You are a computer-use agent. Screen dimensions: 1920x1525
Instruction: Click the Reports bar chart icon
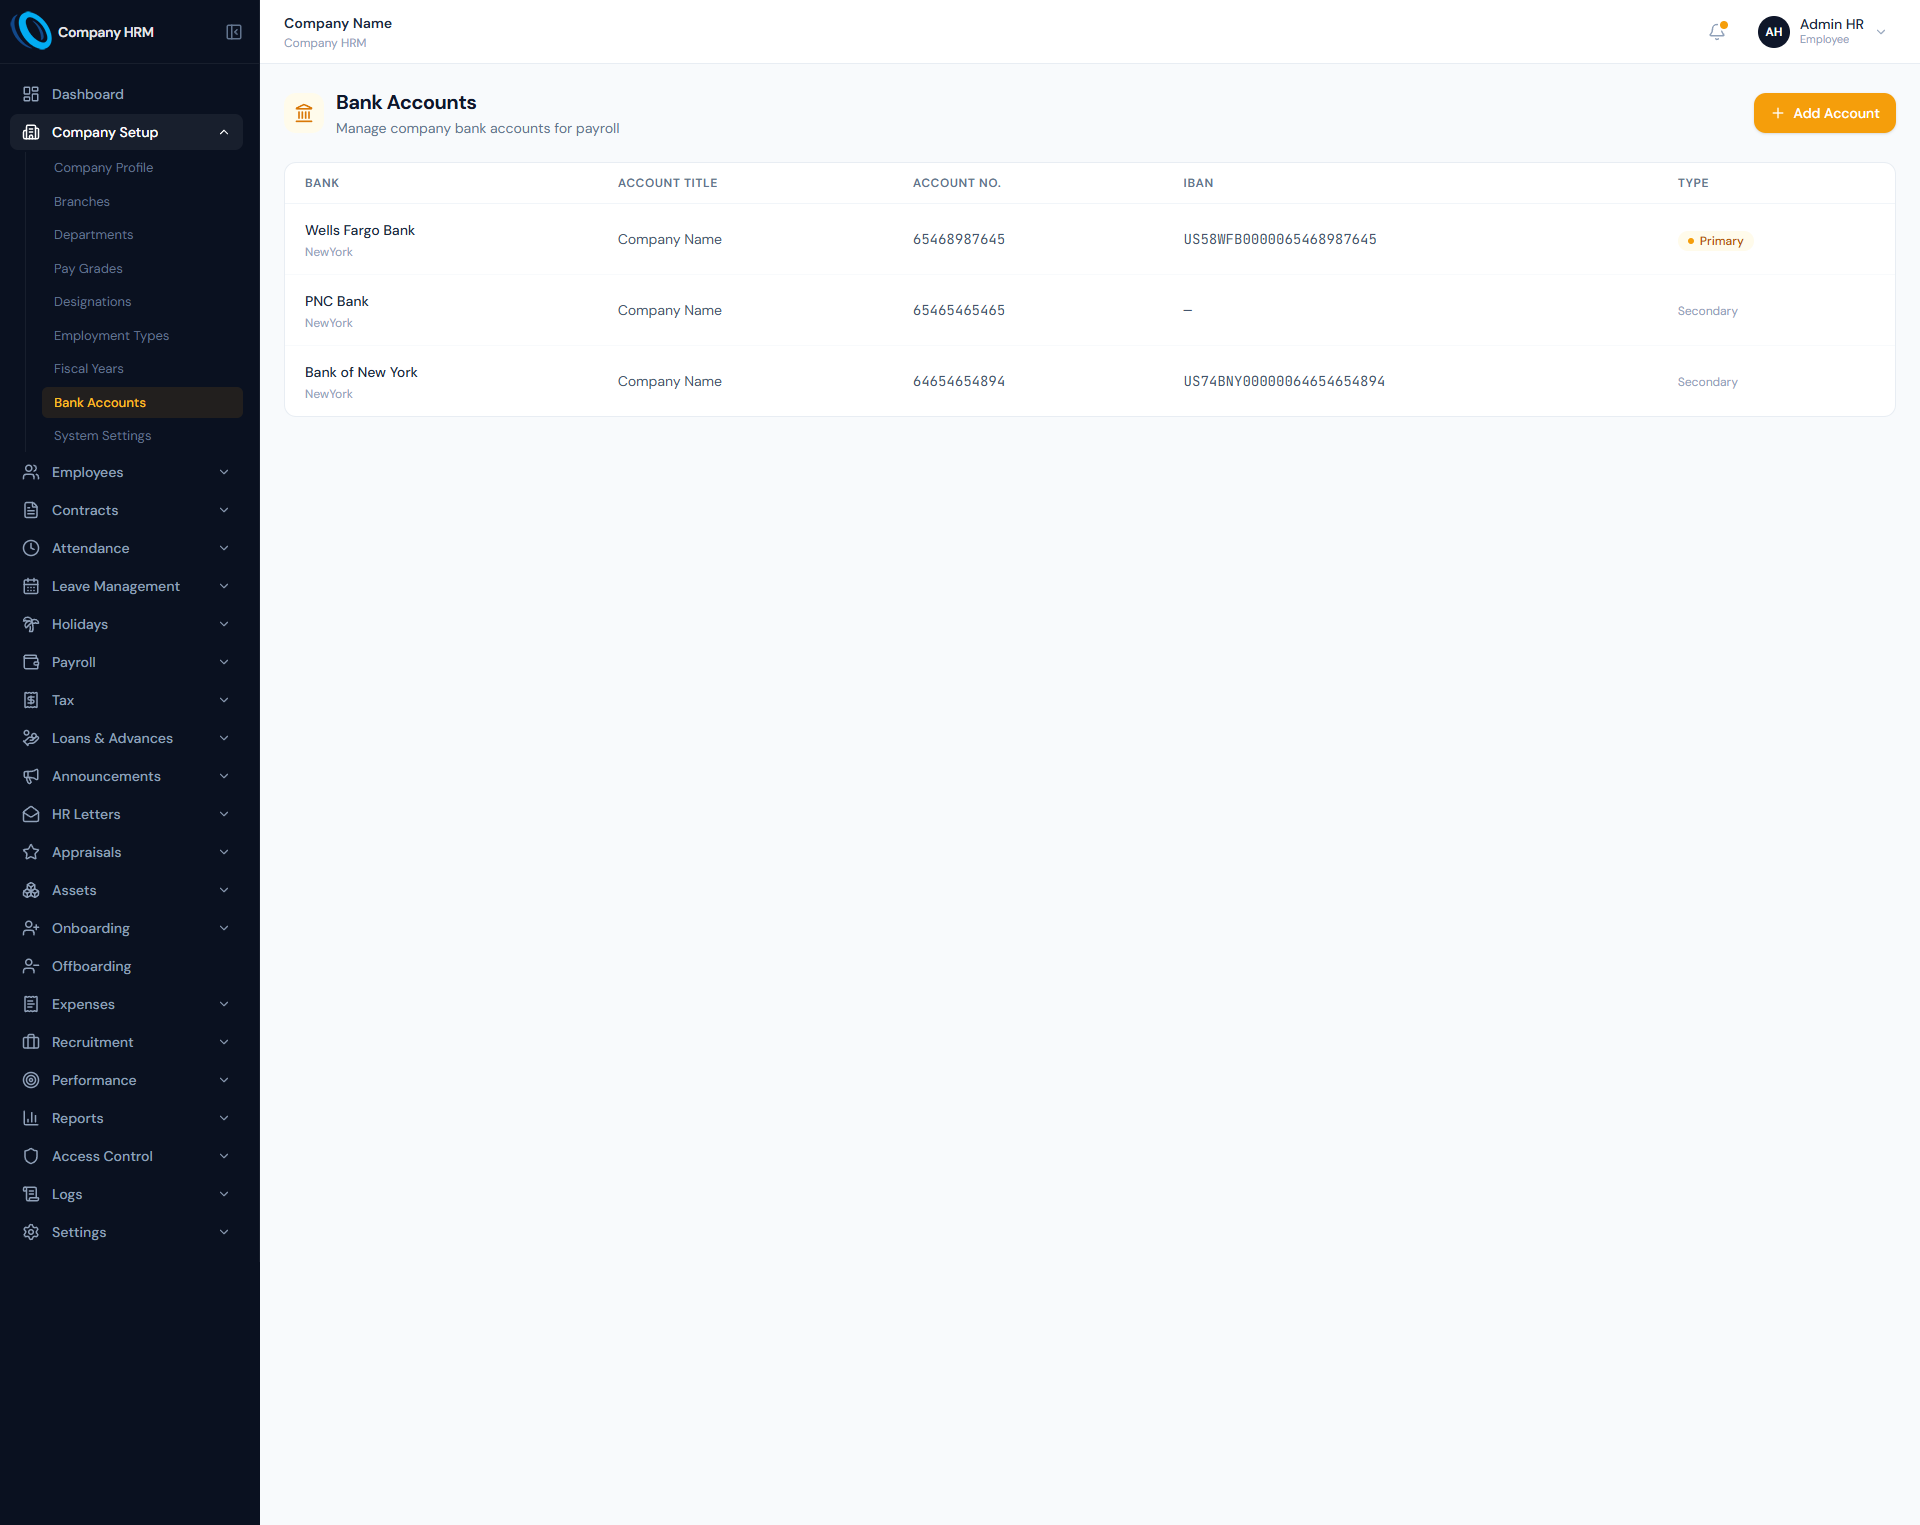point(31,1118)
